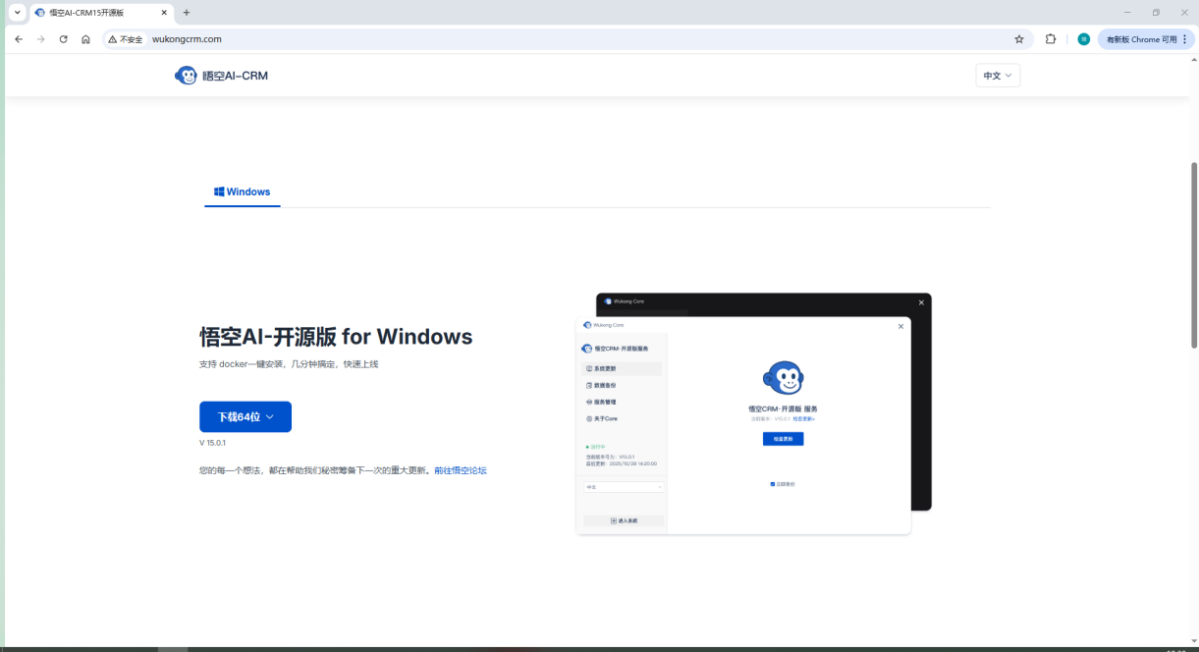
Task: Click the bookmark star icon in the address bar
Action: (1019, 39)
